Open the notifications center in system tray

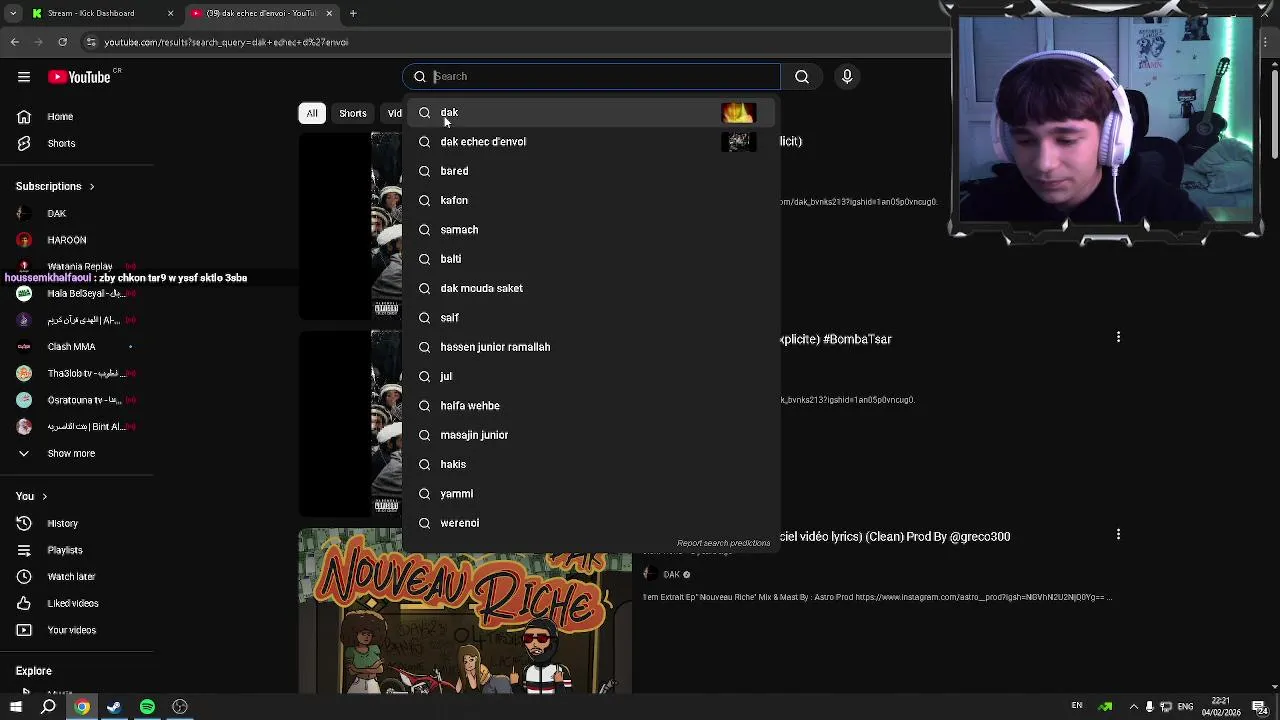pos(1260,707)
